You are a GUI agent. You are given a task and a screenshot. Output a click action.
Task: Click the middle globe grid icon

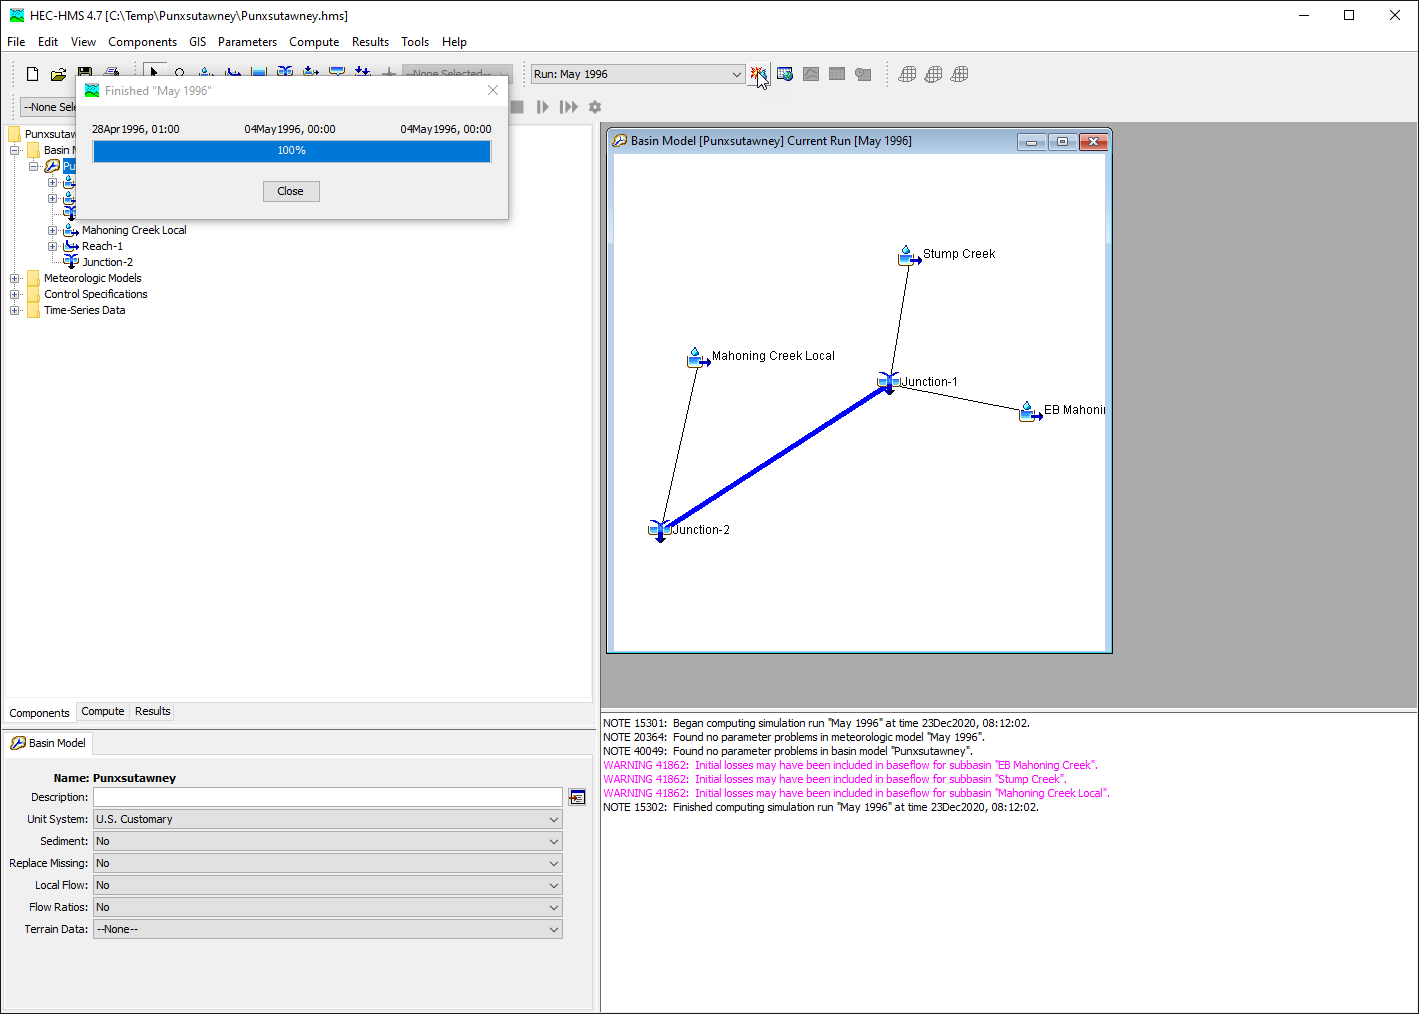[x=933, y=74]
